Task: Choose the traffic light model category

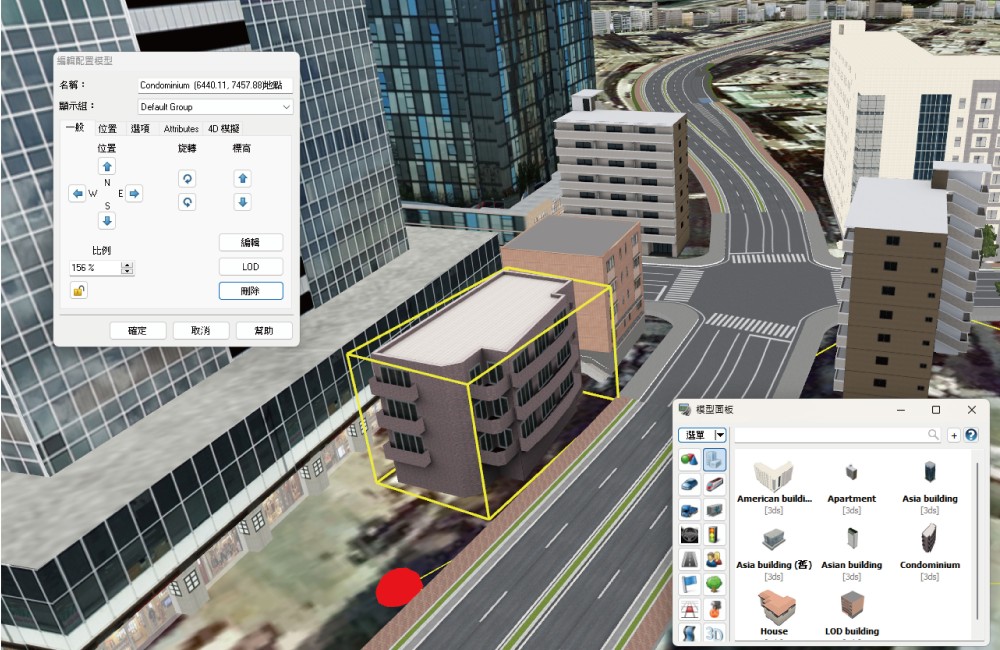Action: click(x=714, y=534)
